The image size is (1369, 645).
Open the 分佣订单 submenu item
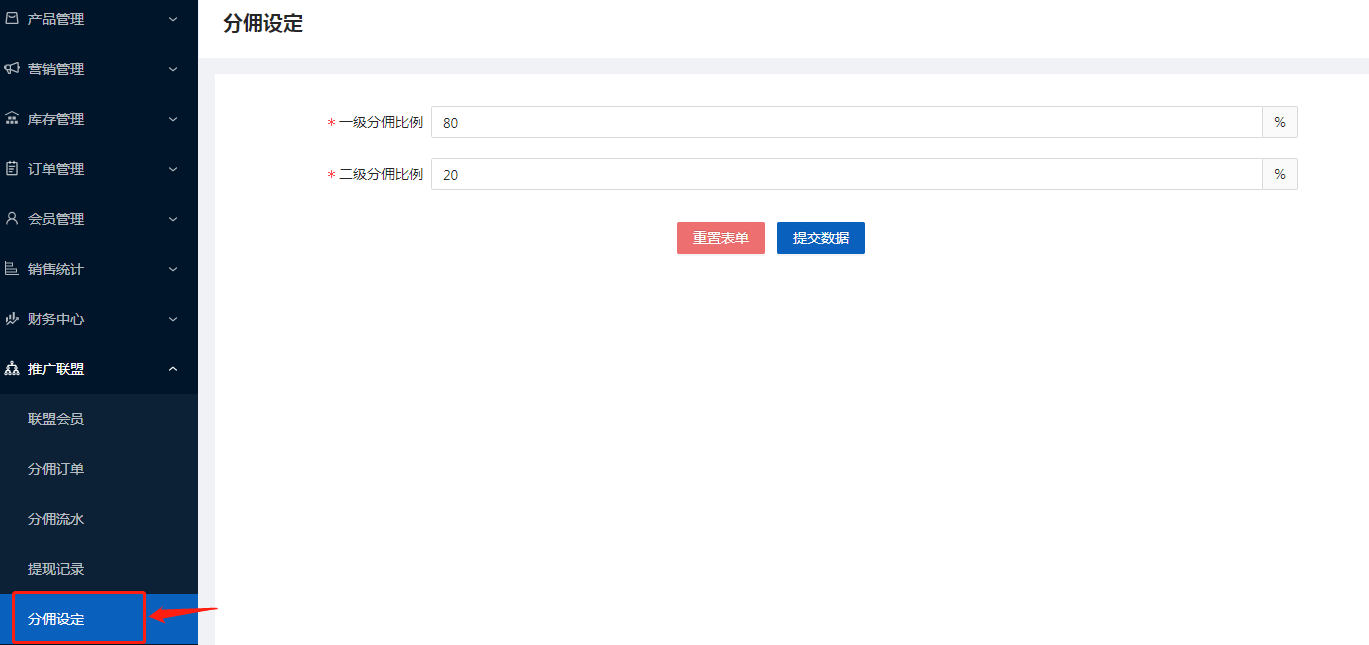pos(56,469)
